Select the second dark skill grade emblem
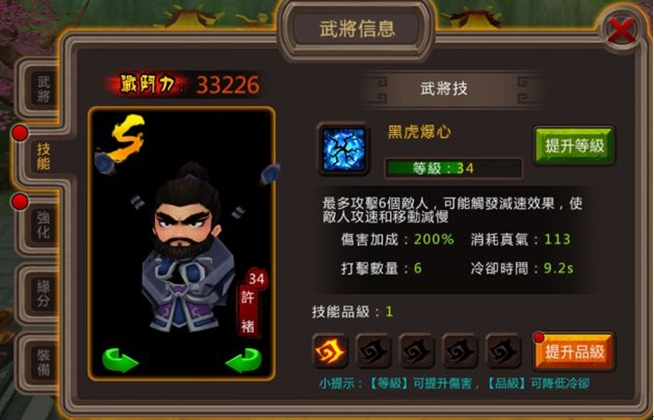654x420 pixels. (x=373, y=351)
